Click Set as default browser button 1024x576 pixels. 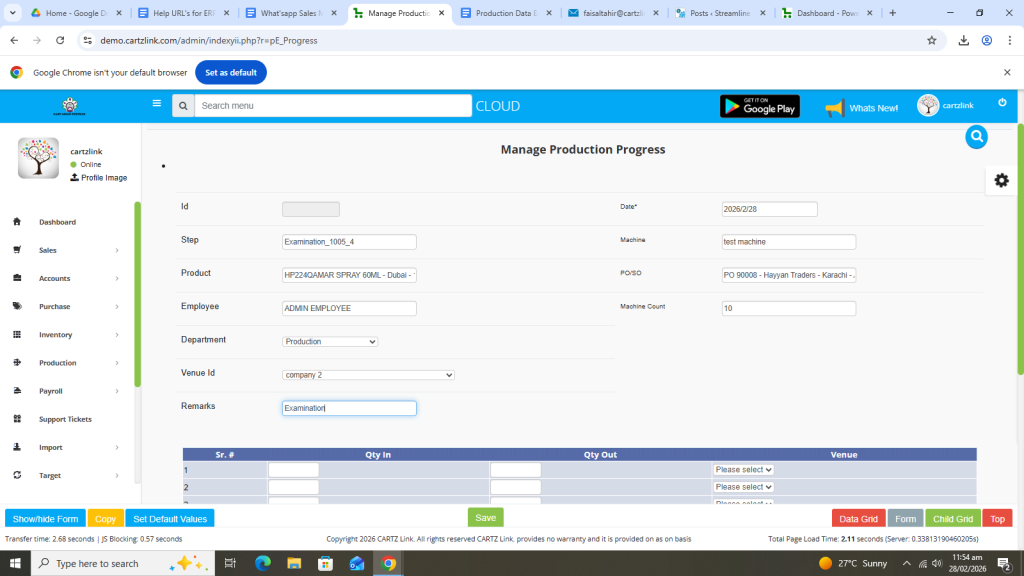(x=230, y=73)
